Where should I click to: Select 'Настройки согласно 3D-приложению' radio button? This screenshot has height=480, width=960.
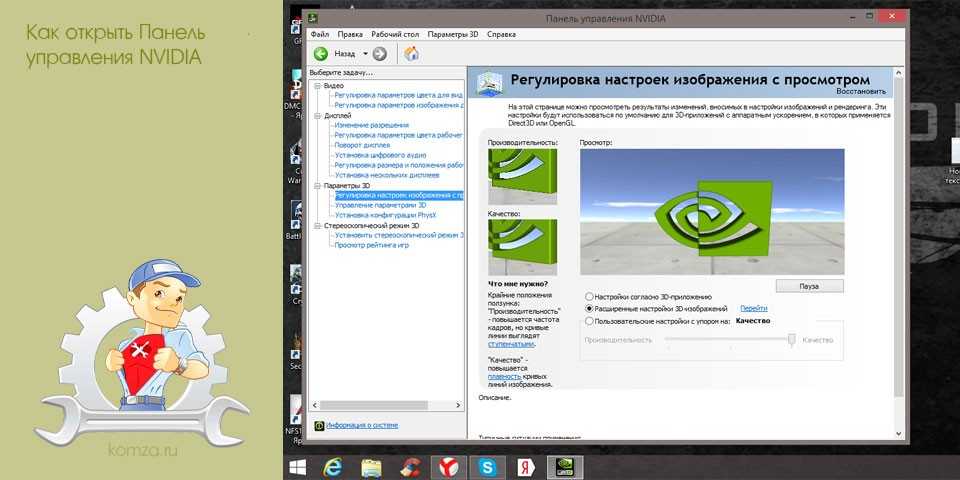588,297
